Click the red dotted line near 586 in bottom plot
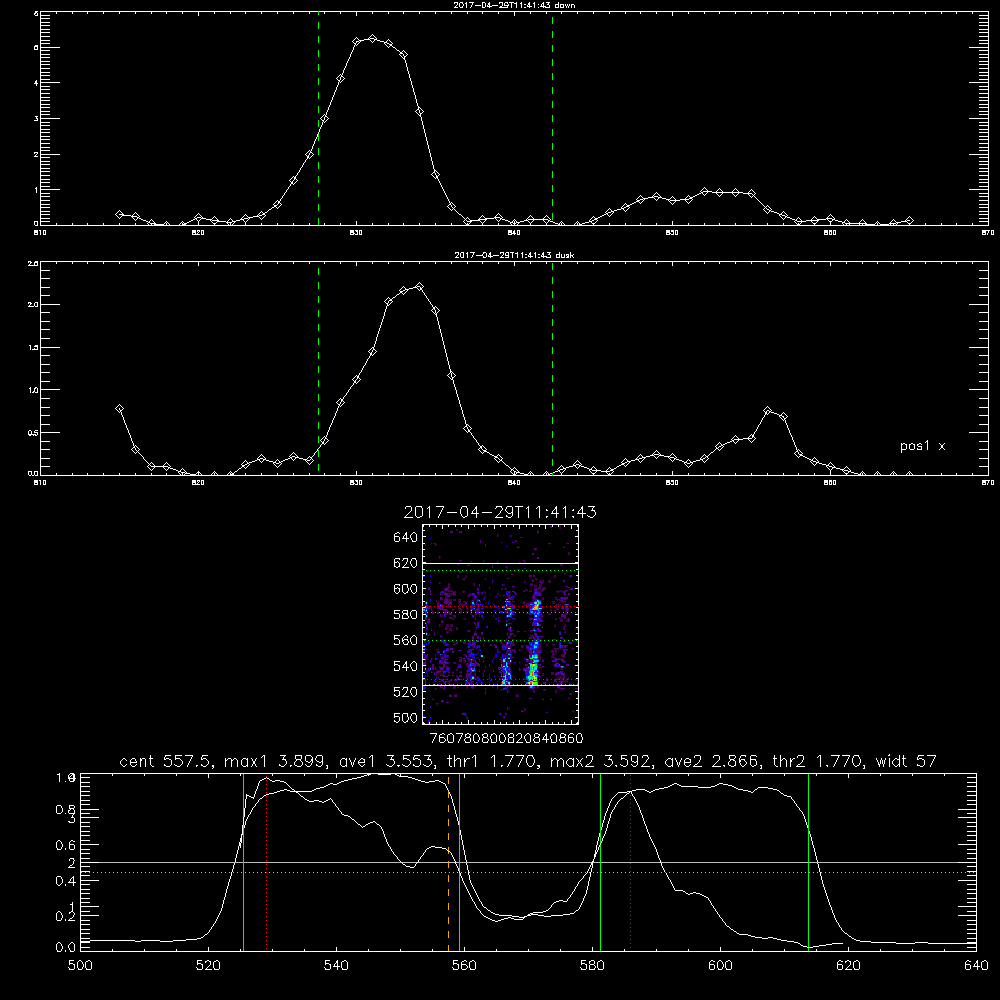The width and height of the screenshot is (1000, 1000). click(631, 862)
